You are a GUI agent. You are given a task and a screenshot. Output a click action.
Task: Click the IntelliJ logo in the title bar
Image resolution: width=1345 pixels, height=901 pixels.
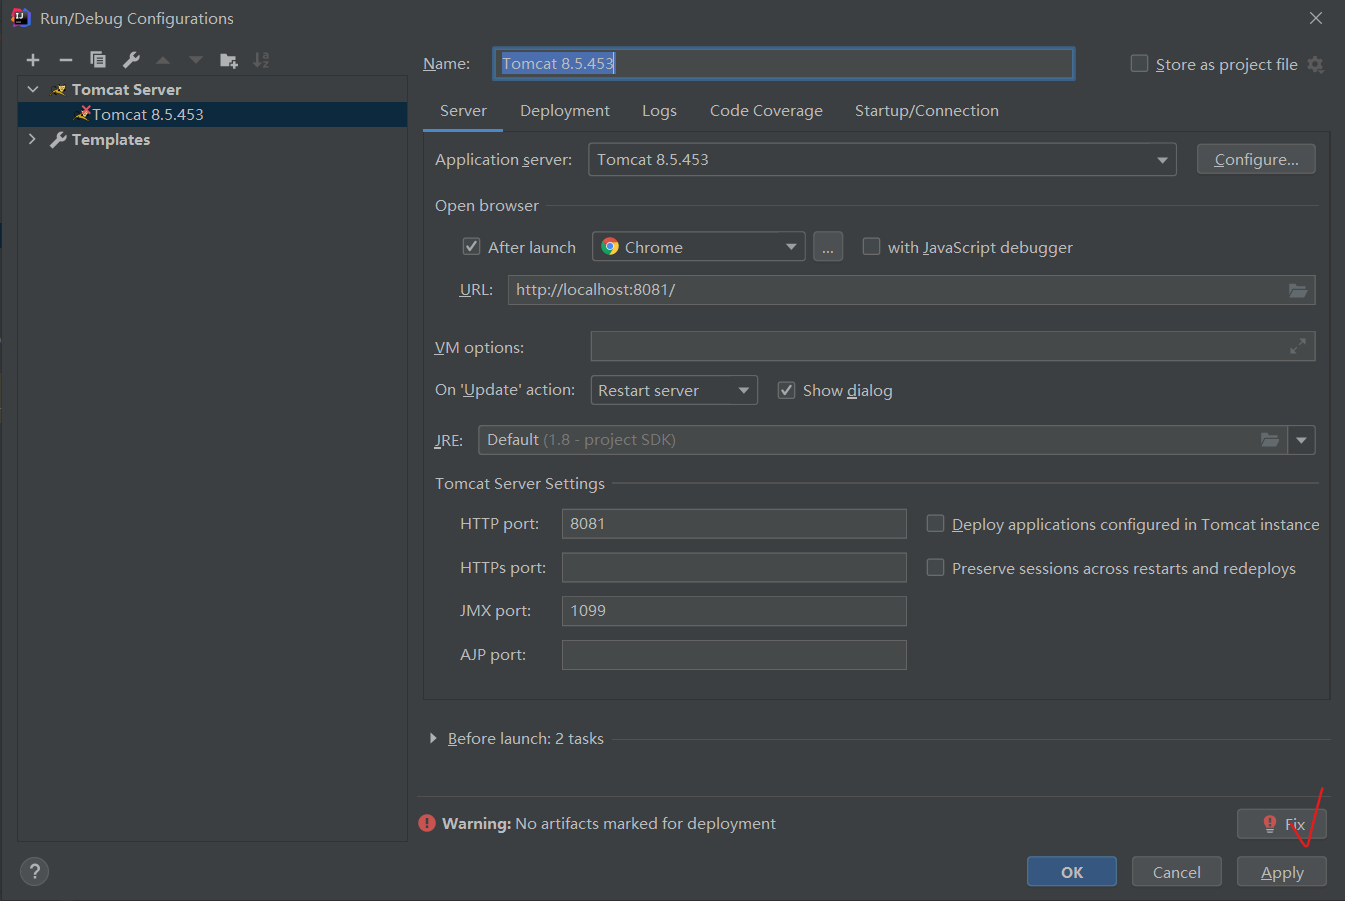point(20,18)
